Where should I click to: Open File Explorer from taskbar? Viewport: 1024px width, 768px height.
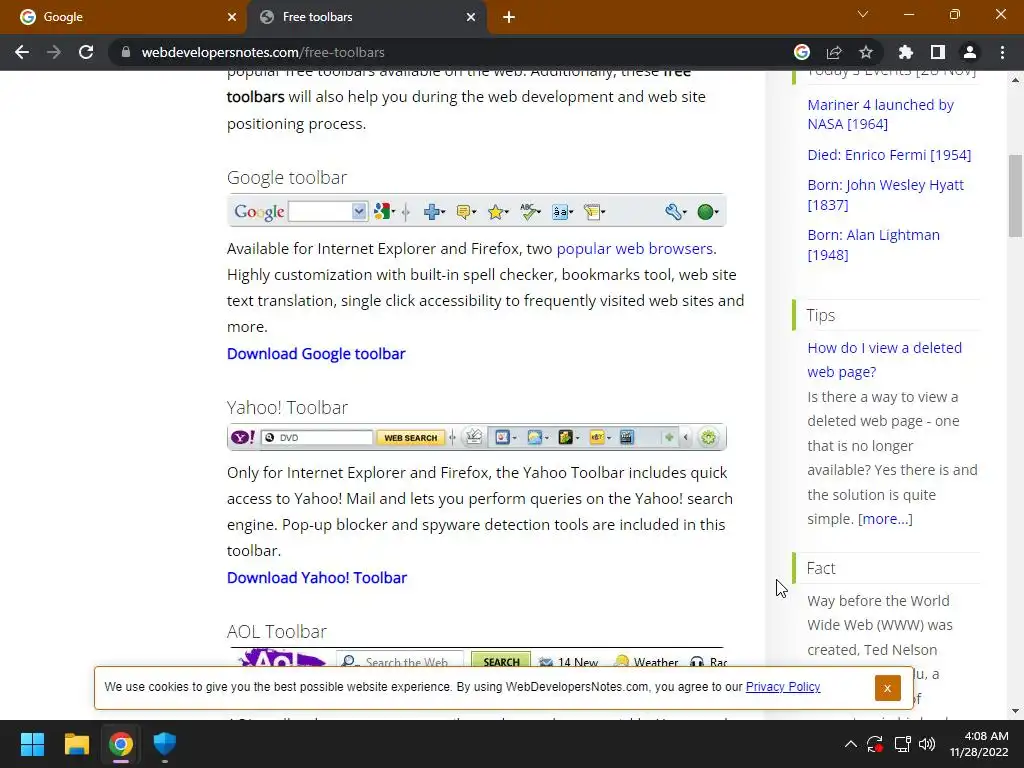tap(76, 744)
